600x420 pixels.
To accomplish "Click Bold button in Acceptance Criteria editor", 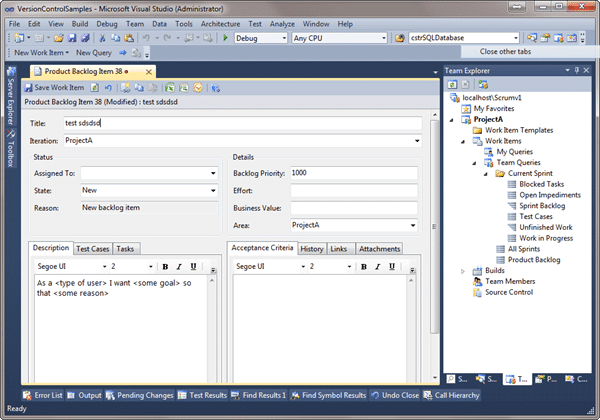I will 364,267.
